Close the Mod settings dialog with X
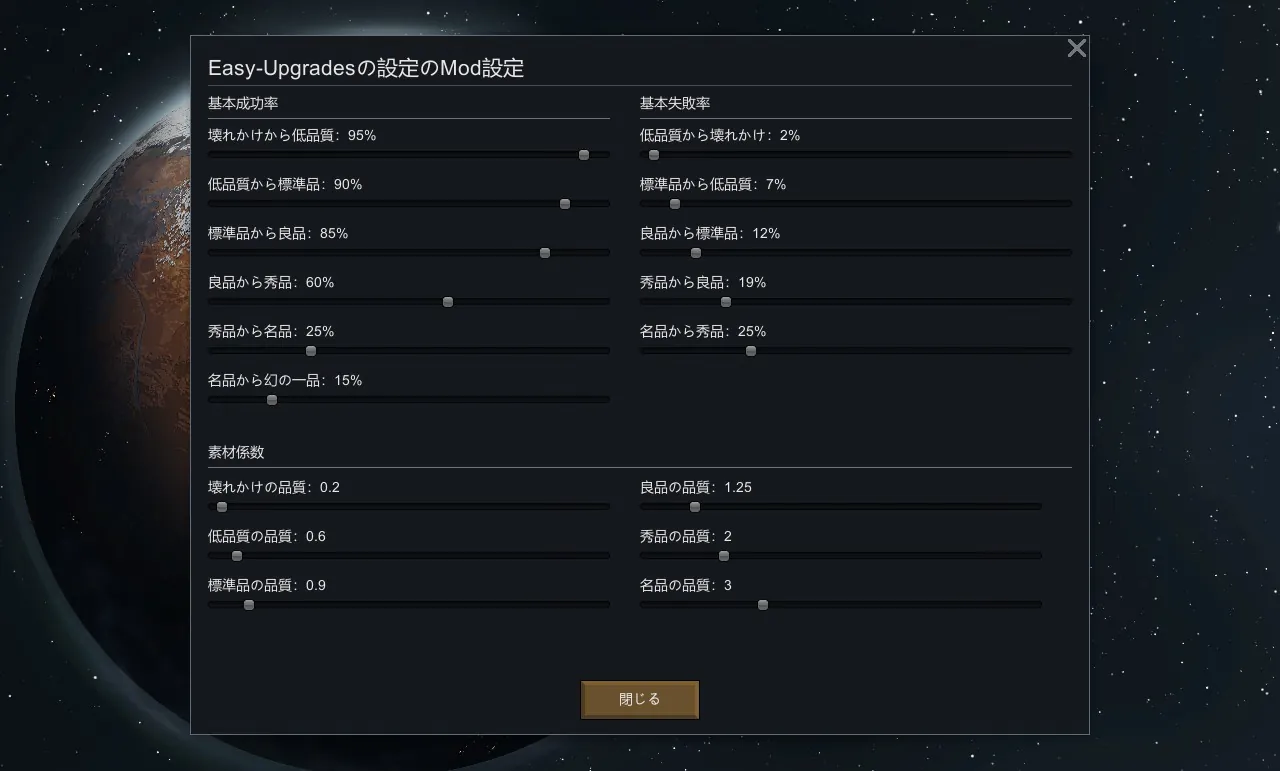The width and height of the screenshot is (1280, 771). point(1076,48)
